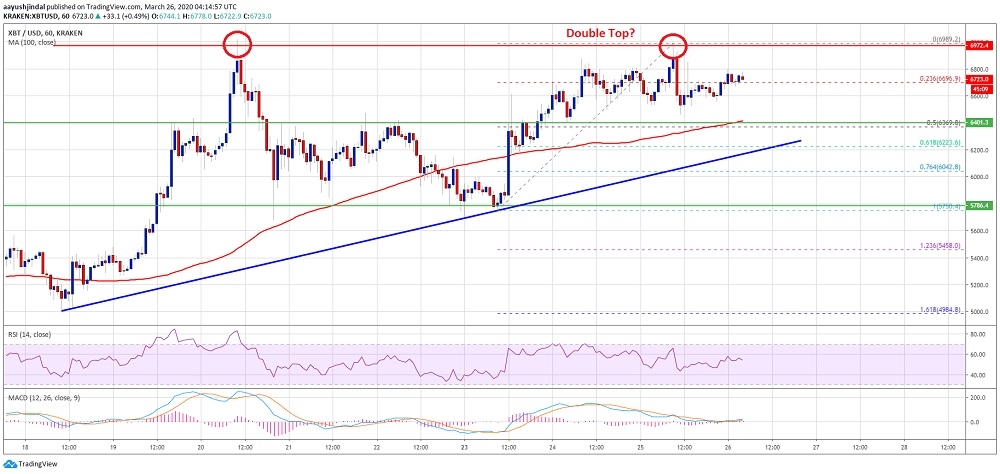Click date 18 on the time axis
The height and width of the screenshot is (474, 1000).
click(x=25, y=447)
